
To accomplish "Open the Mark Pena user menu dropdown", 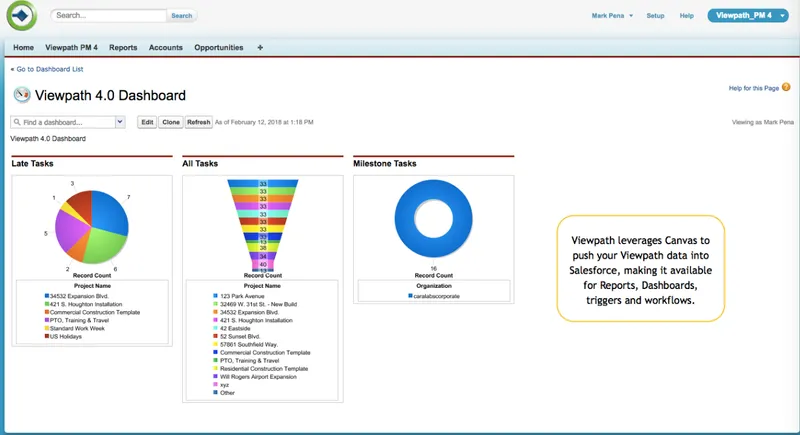I will (612, 16).
